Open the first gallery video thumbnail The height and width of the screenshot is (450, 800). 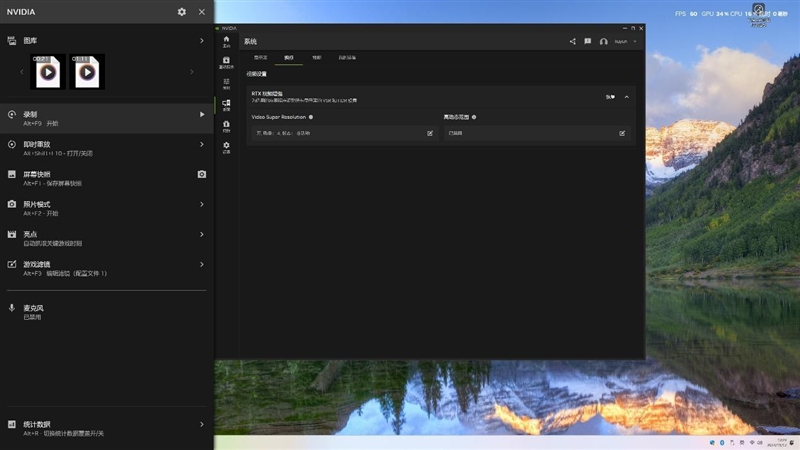(46, 72)
